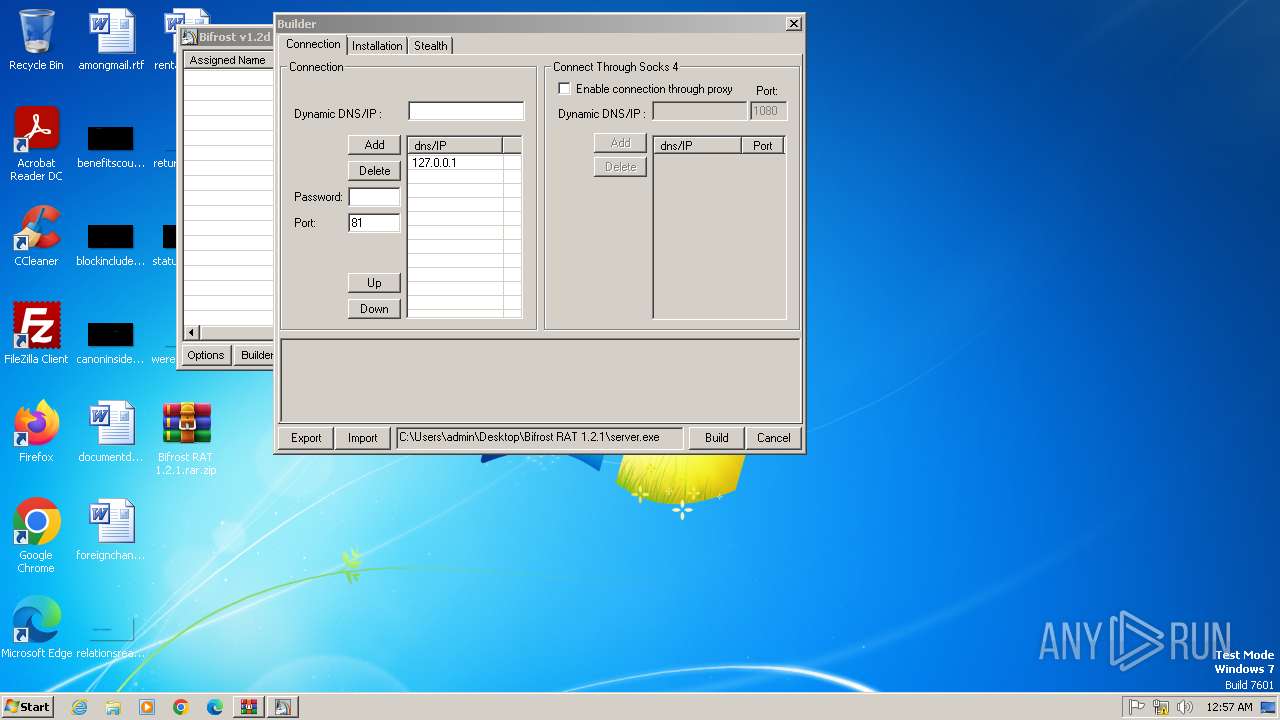Image resolution: width=1280 pixels, height=720 pixels.
Task: Launch Microsoft Edge desktop shortcut
Action: point(36,627)
